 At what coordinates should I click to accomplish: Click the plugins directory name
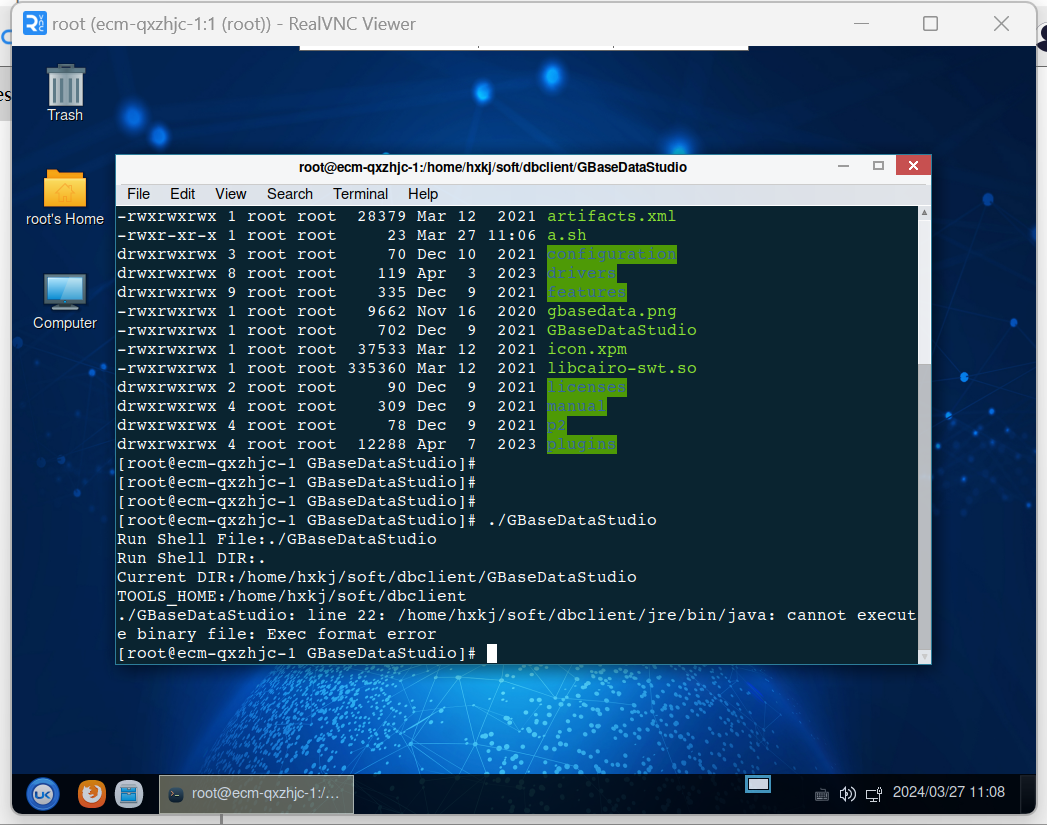pyautogui.click(x=582, y=444)
